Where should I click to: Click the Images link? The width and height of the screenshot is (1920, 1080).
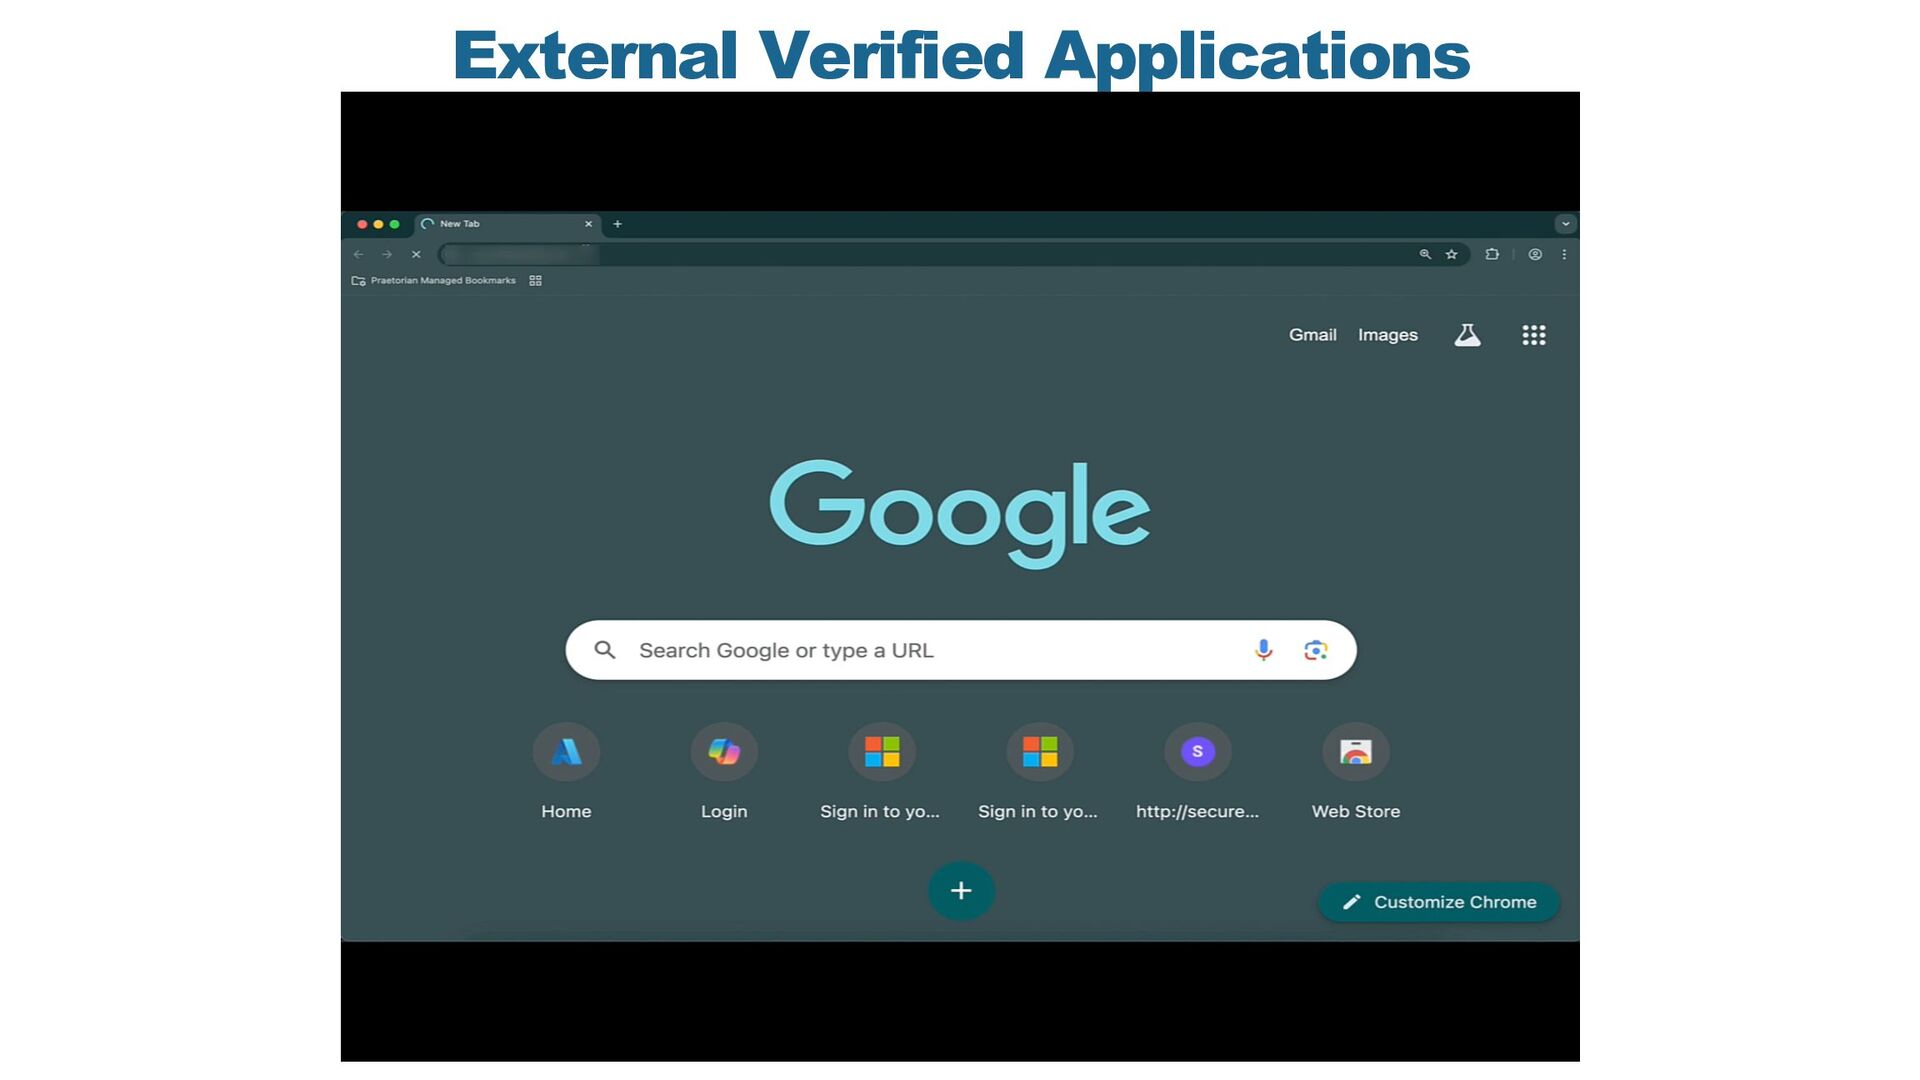coord(1387,335)
